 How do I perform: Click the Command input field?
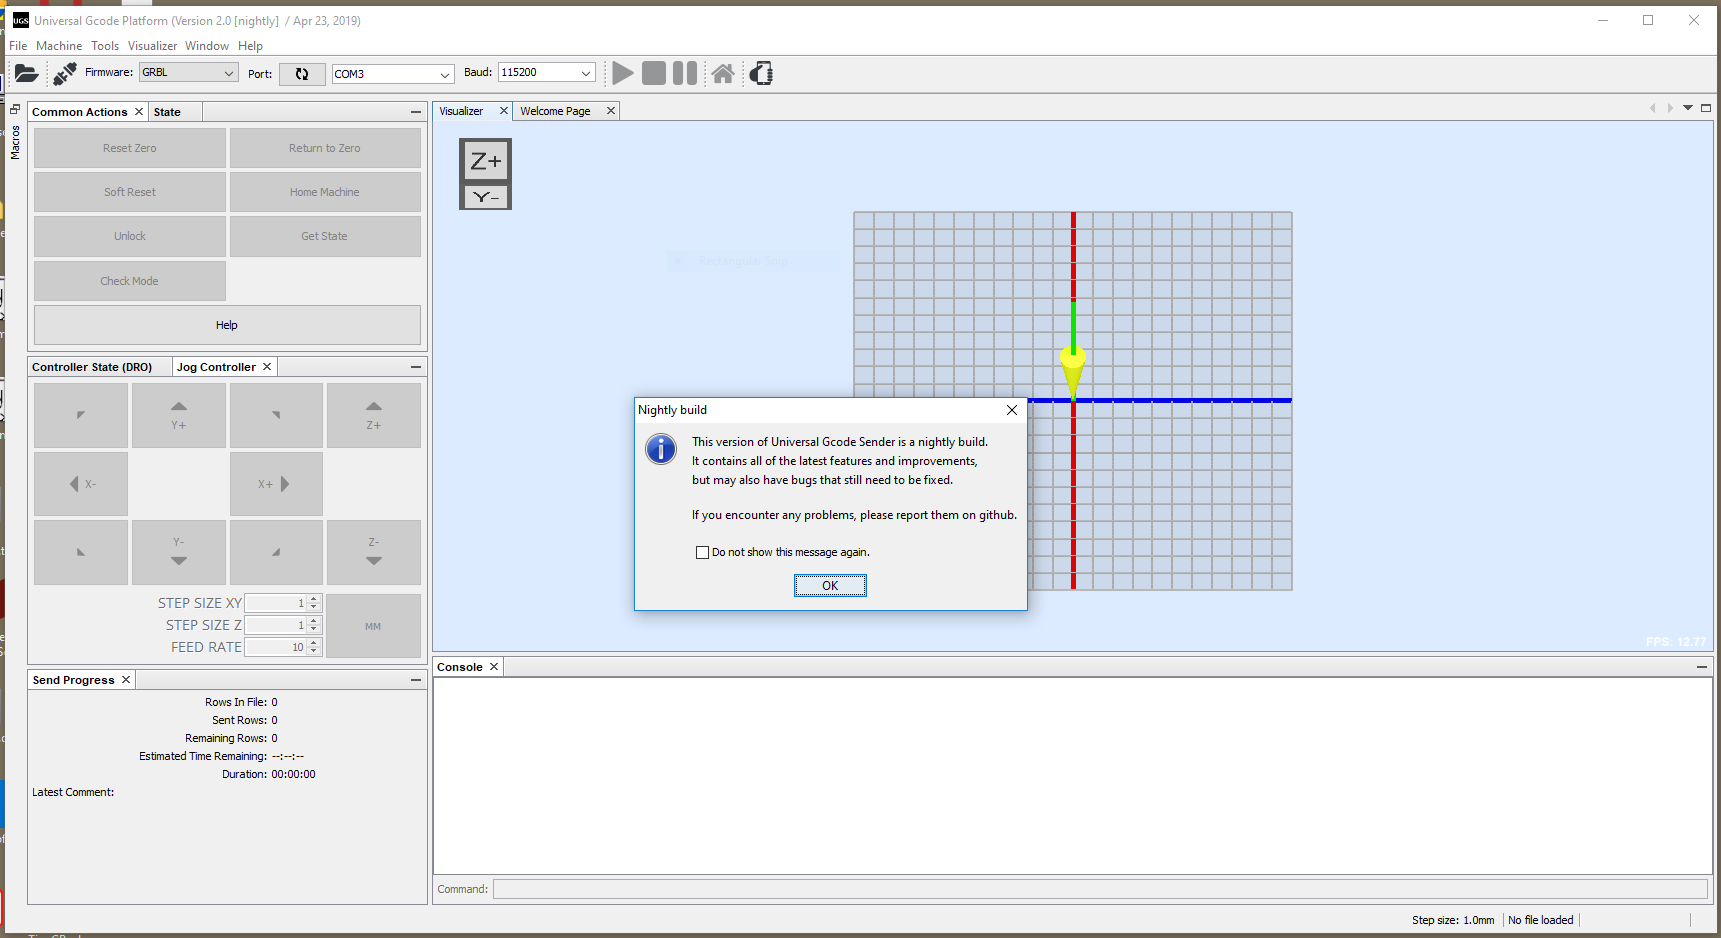(x=1100, y=889)
